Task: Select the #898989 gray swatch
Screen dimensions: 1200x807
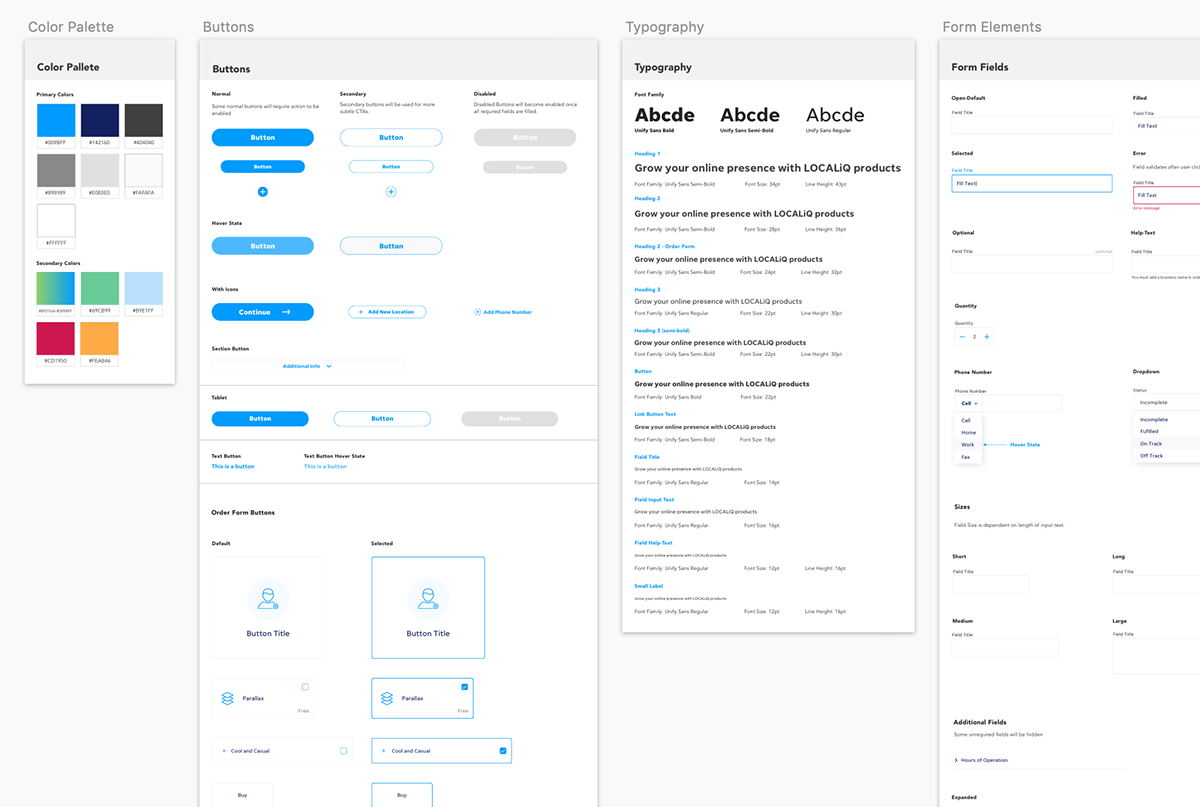Action: click(x=56, y=171)
